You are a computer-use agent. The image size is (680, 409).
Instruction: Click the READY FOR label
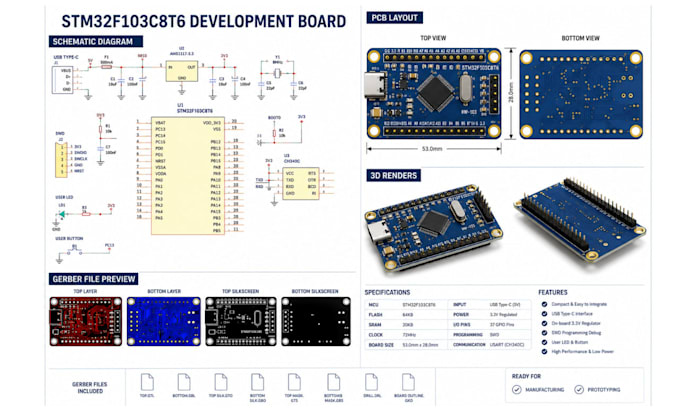point(526,376)
